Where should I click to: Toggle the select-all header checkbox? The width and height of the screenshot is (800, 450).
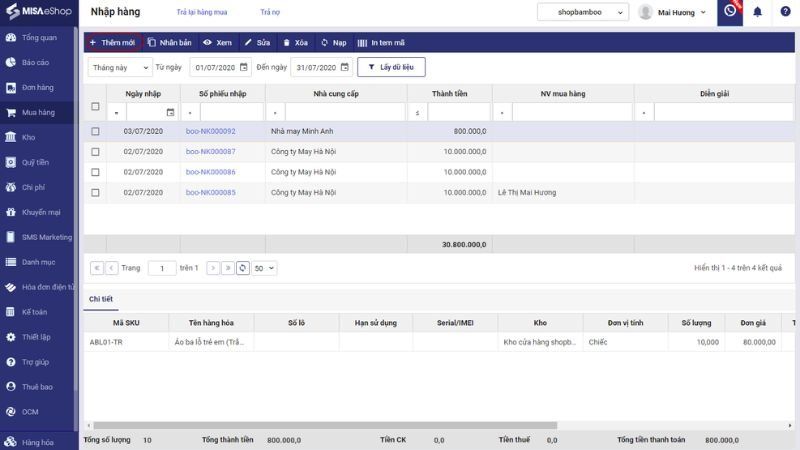click(95, 107)
